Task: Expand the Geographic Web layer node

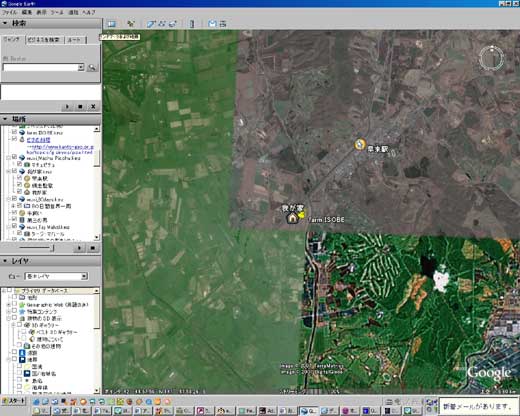Action: (9, 305)
